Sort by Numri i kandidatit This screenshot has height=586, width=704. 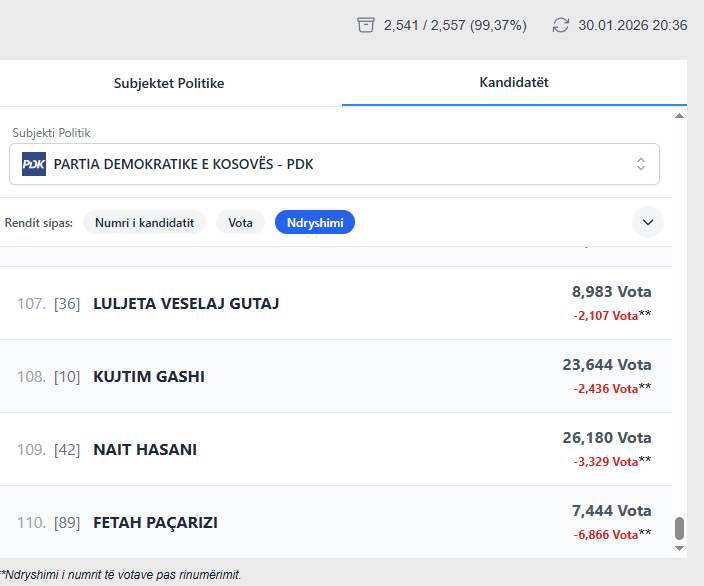coord(144,223)
